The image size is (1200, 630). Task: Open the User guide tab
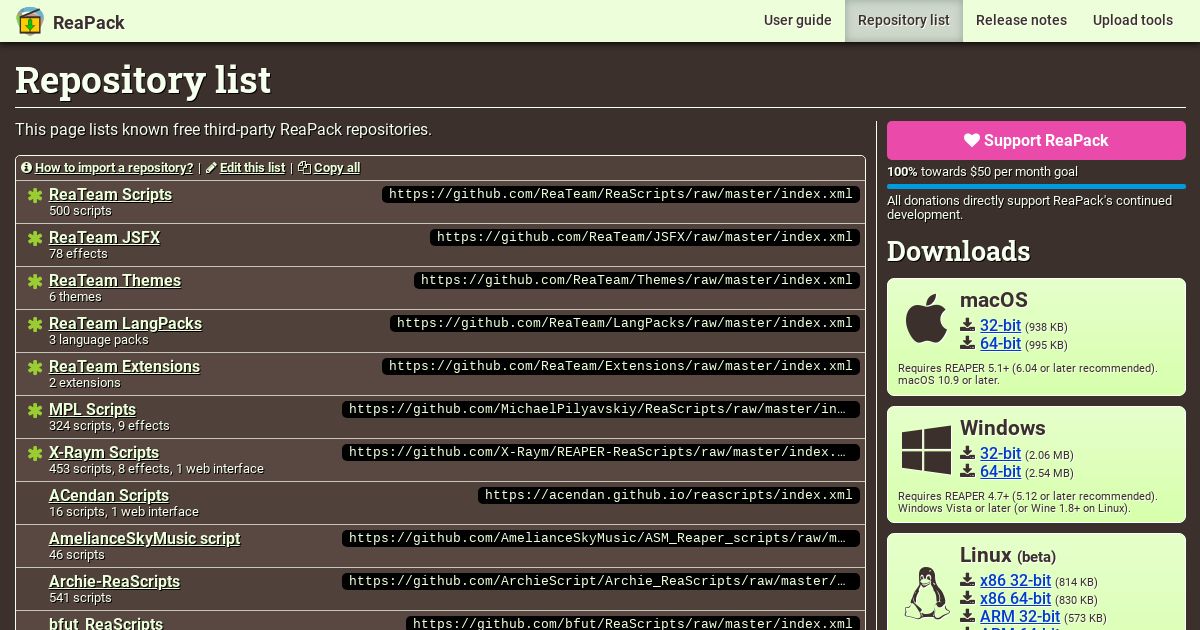coord(798,20)
